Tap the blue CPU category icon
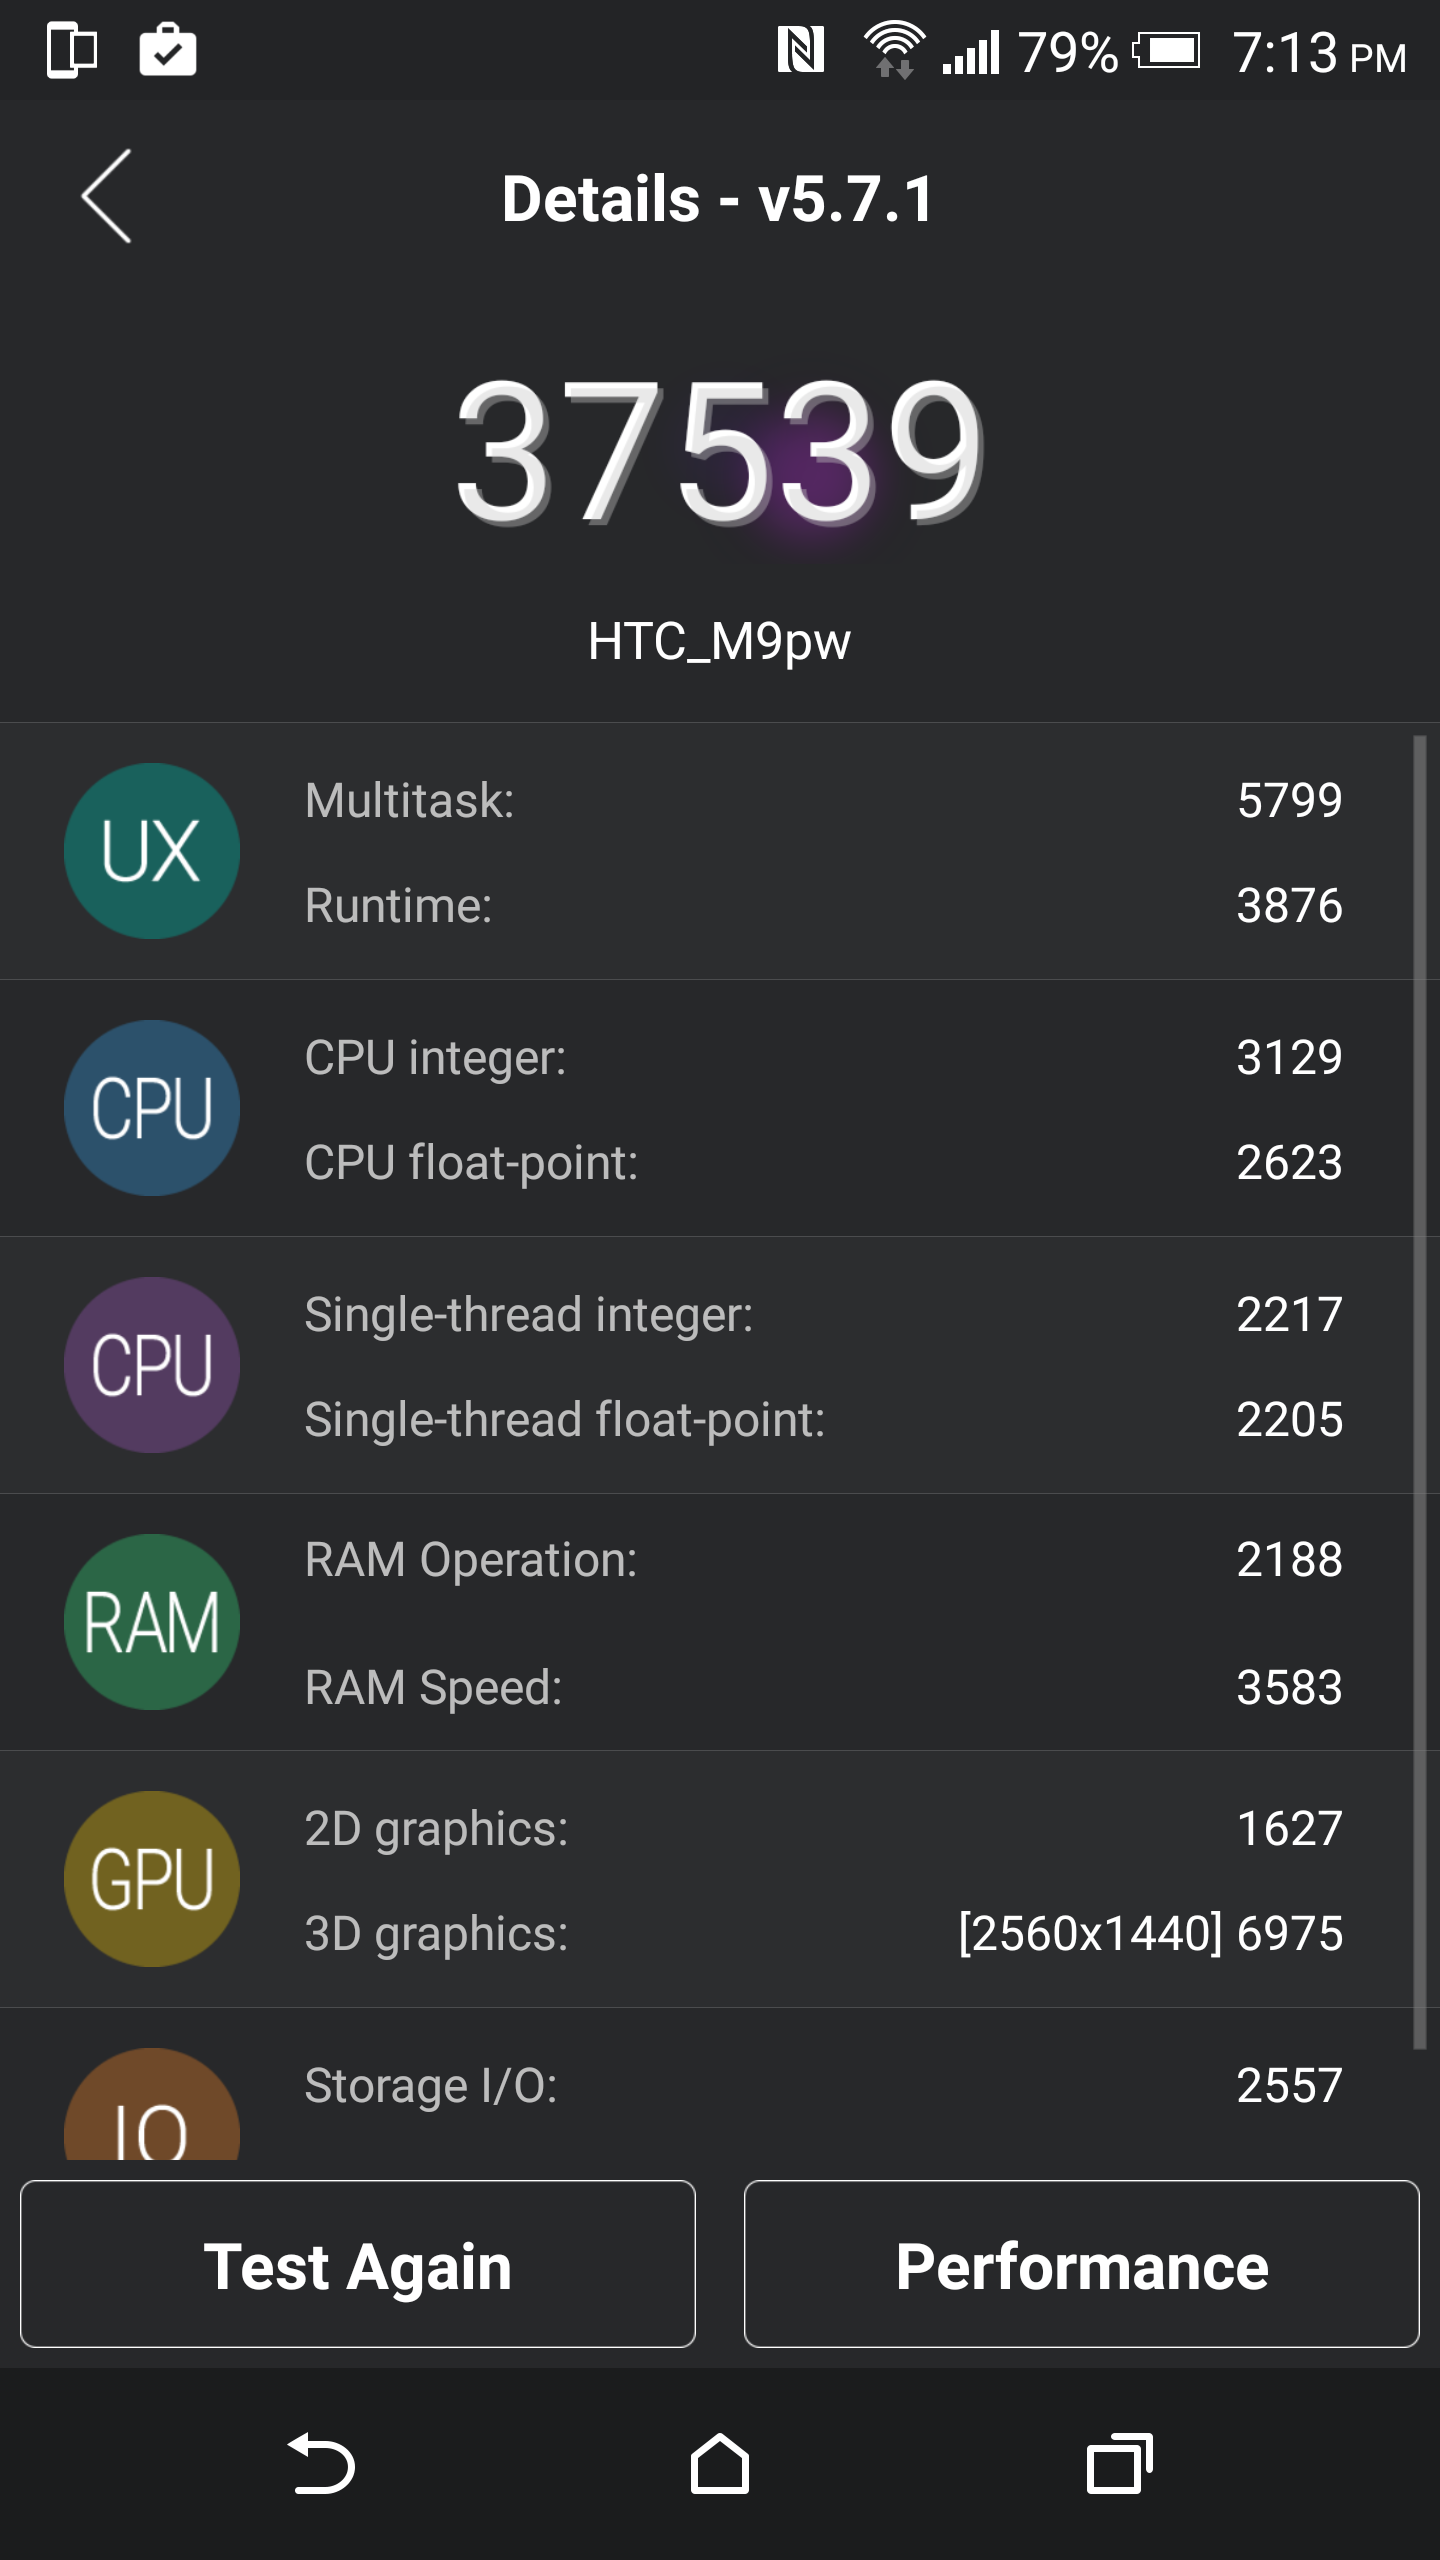The height and width of the screenshot is (2560, 1440). pos(152,1108)
